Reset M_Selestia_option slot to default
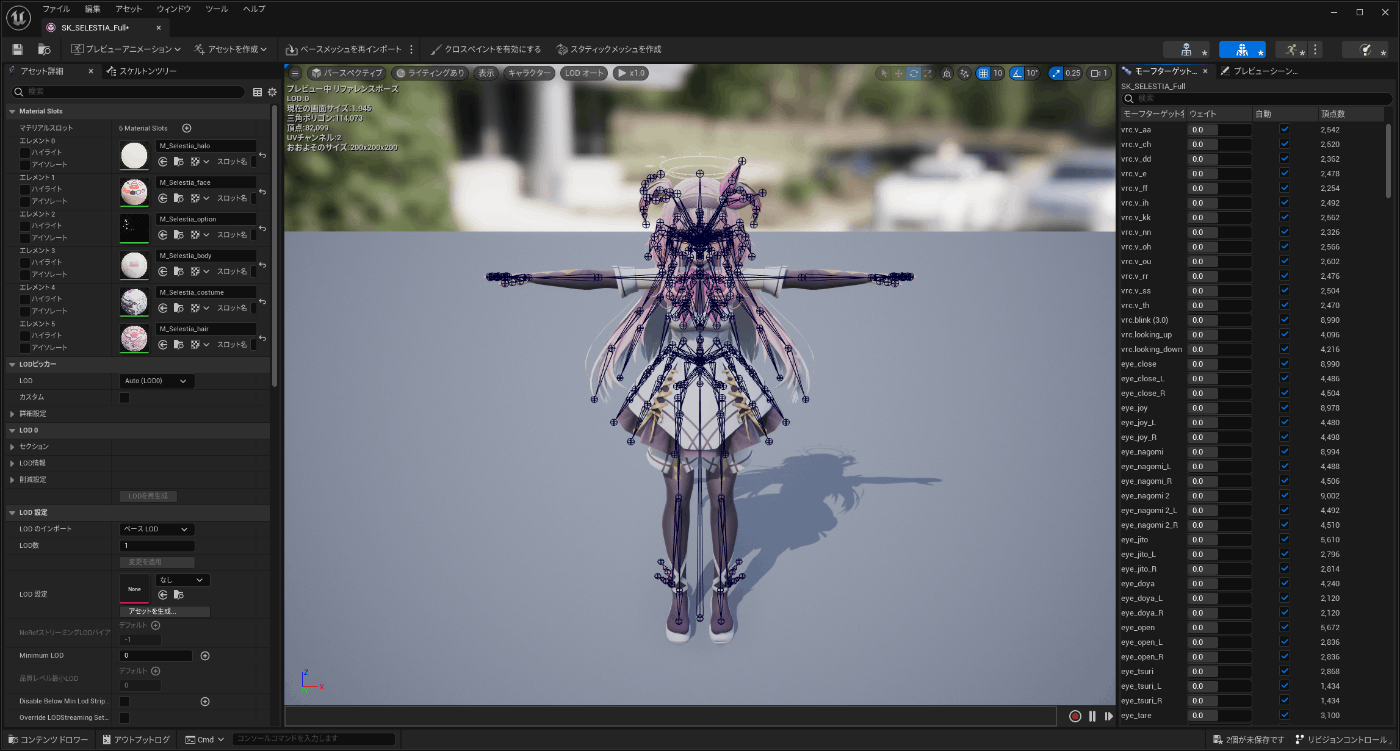Image resolution: width=1400 pixels, height=751 pixels. pos(262,229)
